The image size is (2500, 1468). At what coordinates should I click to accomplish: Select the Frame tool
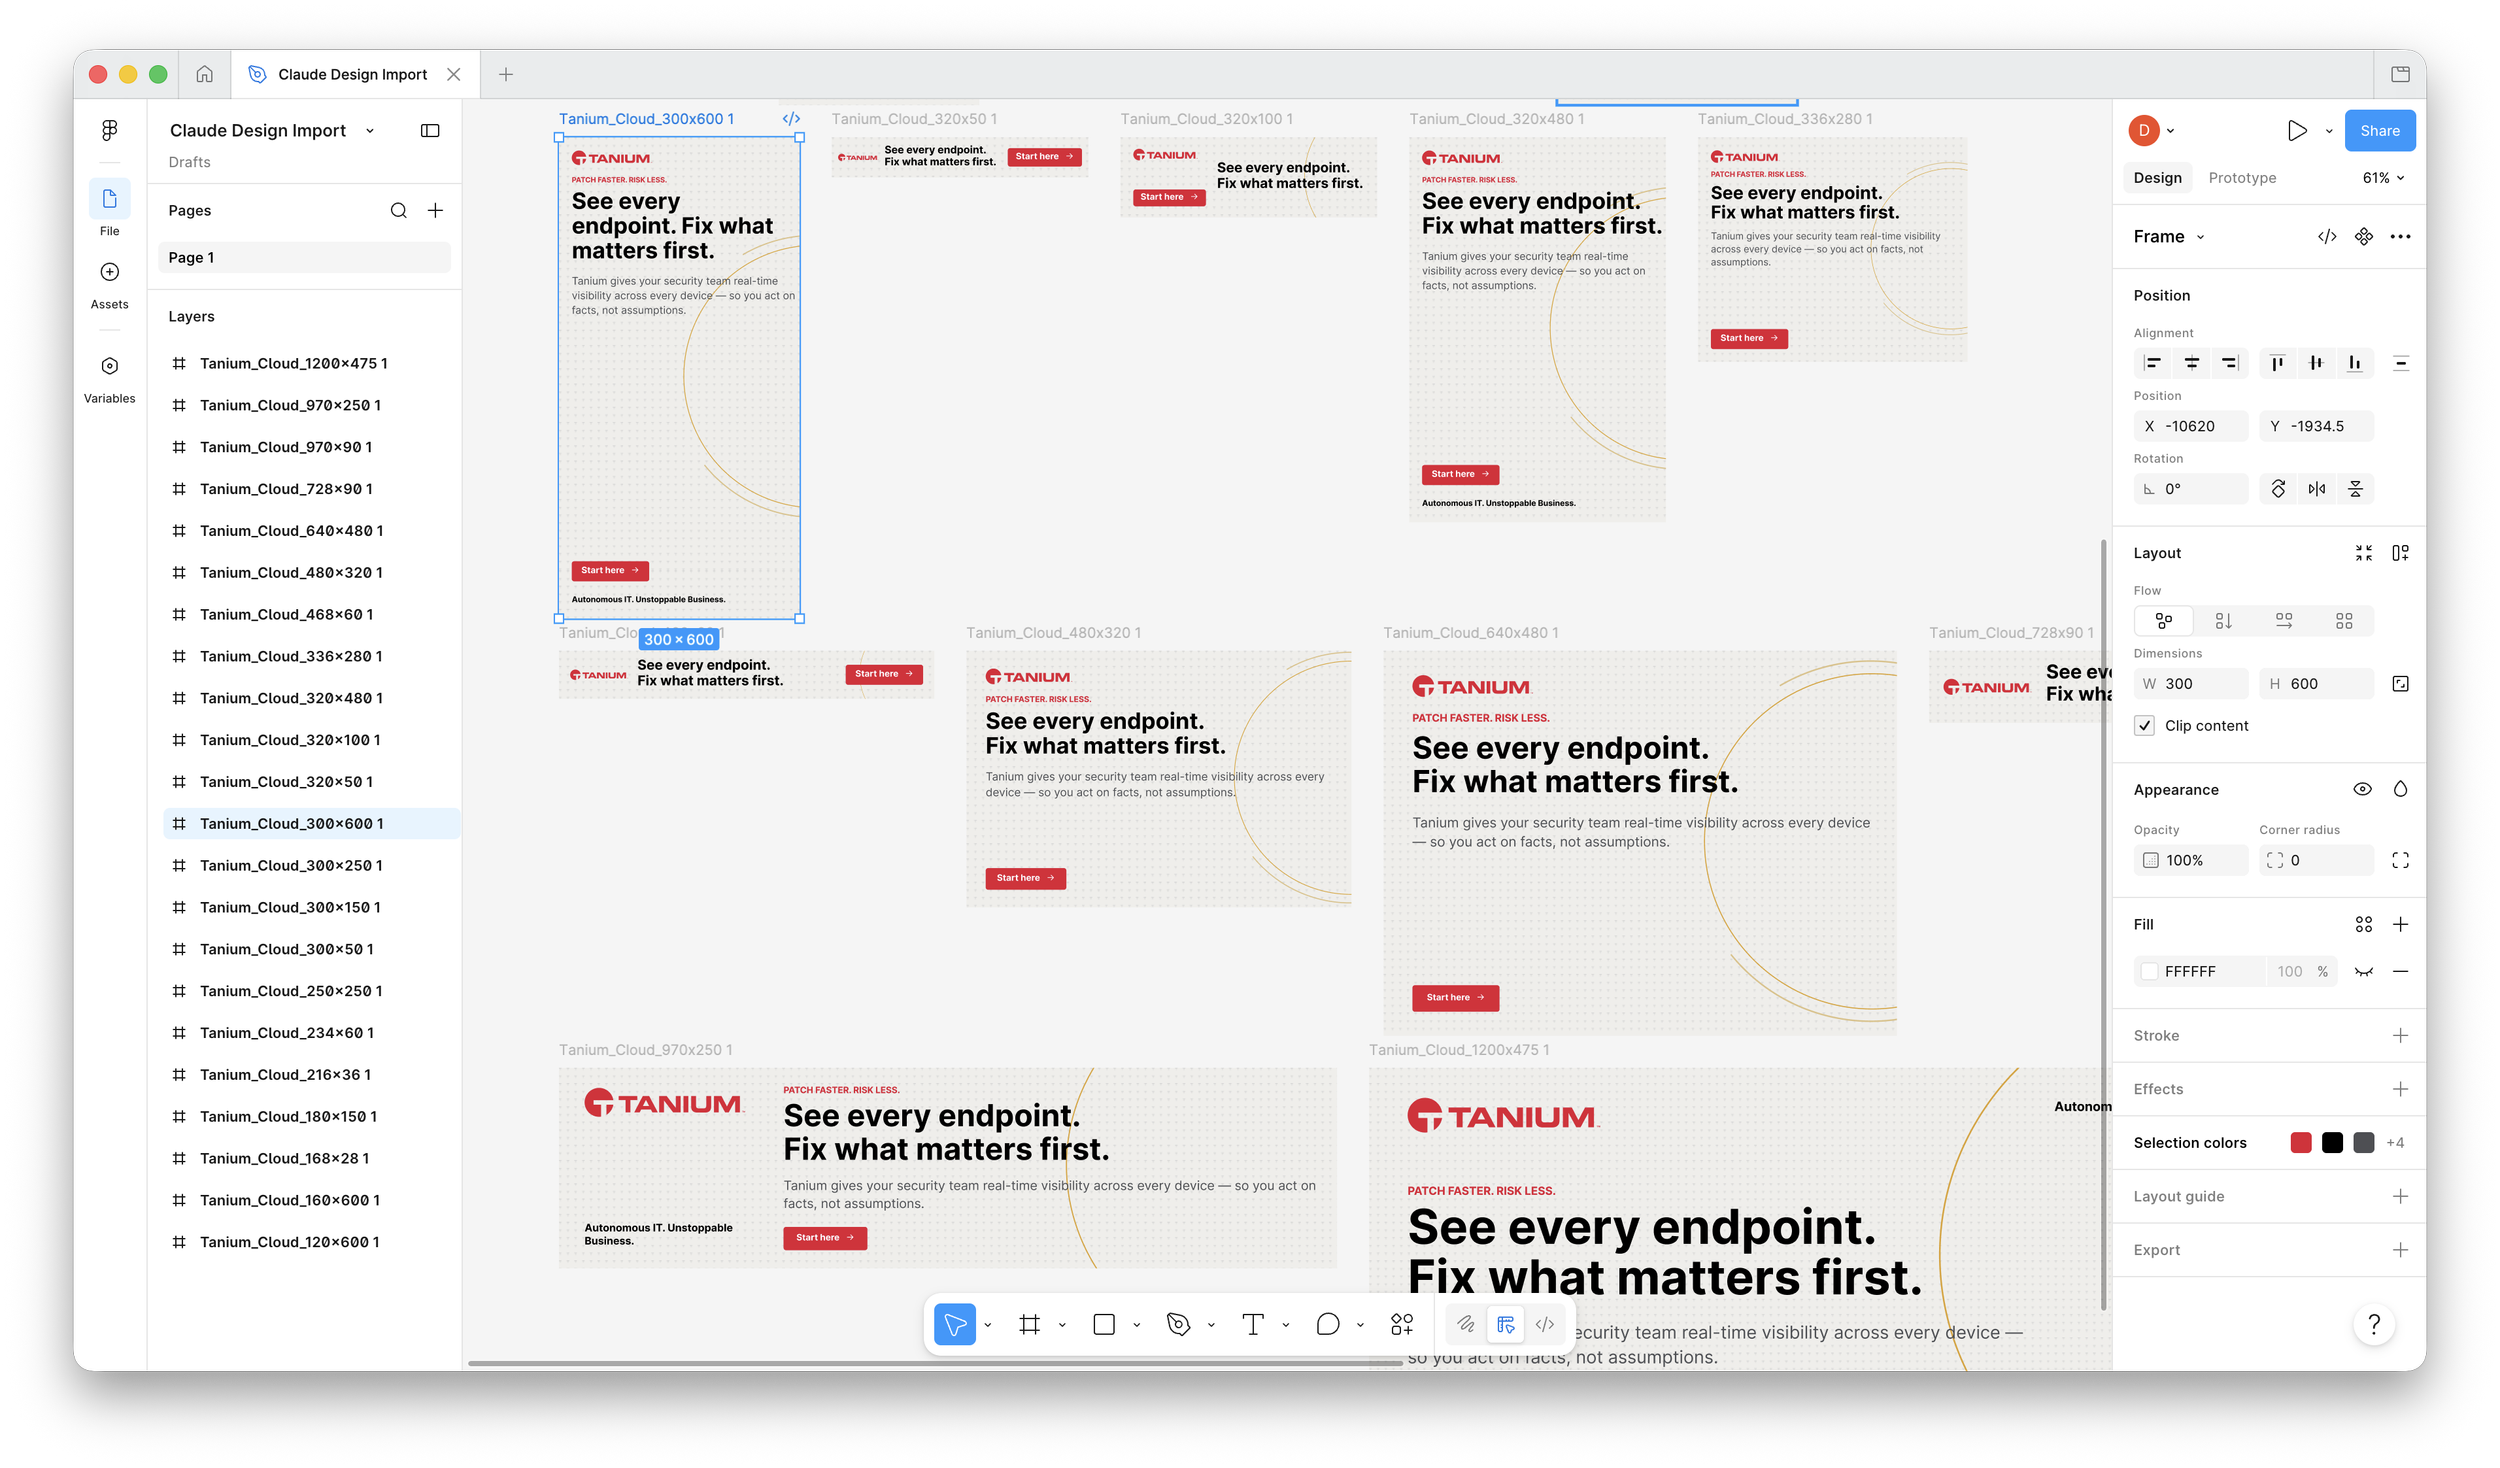coord(1029,1324)
